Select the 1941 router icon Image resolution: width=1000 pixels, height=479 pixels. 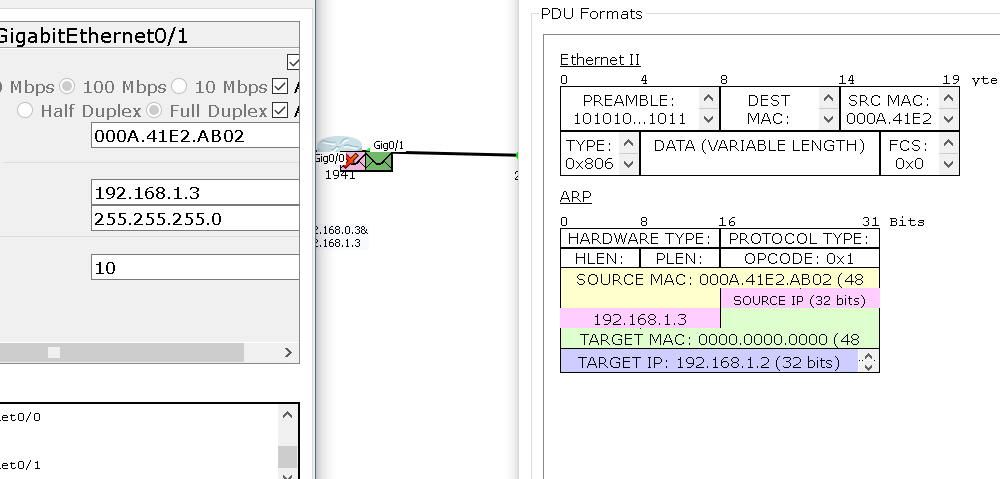pyautogui.click(x=340, y=145)
